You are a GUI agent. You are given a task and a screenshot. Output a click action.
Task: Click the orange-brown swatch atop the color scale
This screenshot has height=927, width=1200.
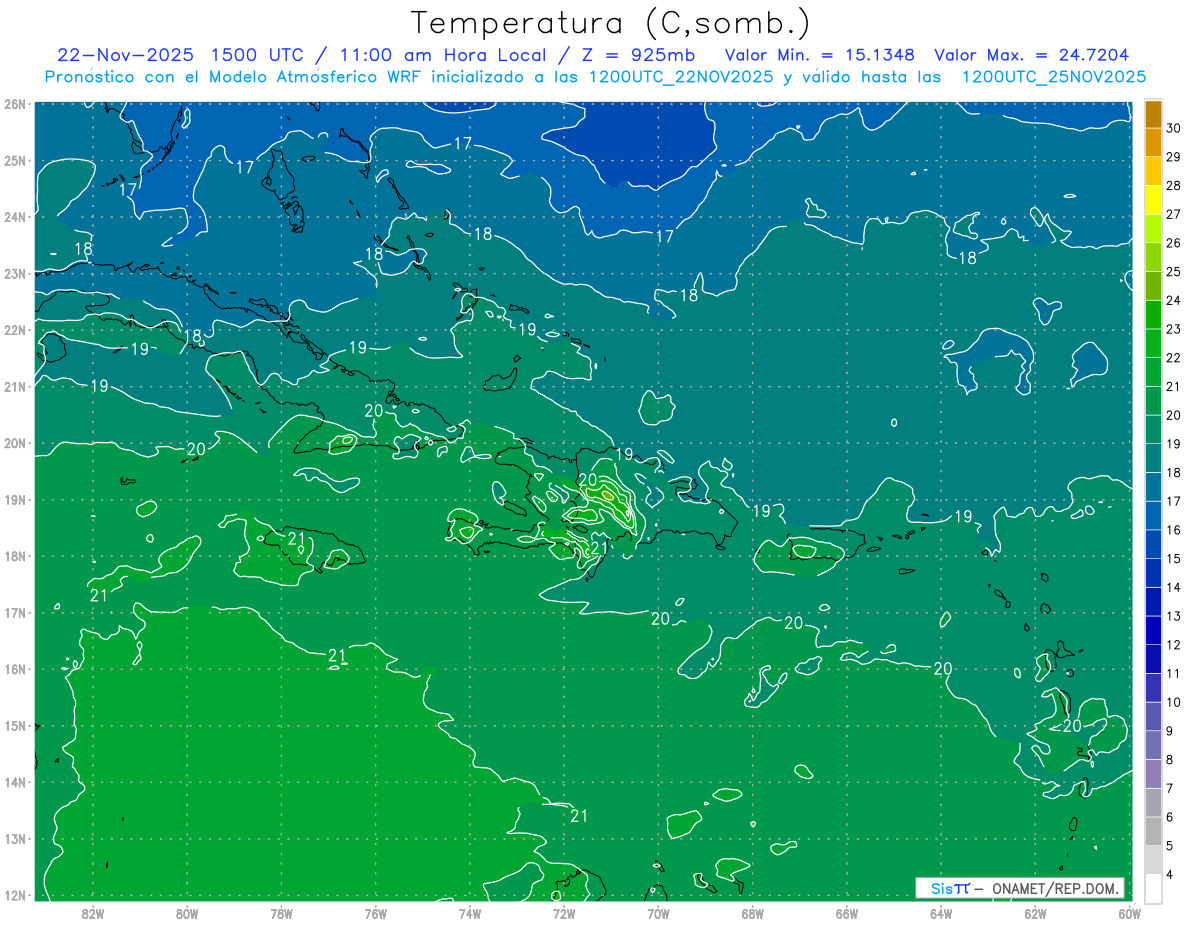[1153, 114]
